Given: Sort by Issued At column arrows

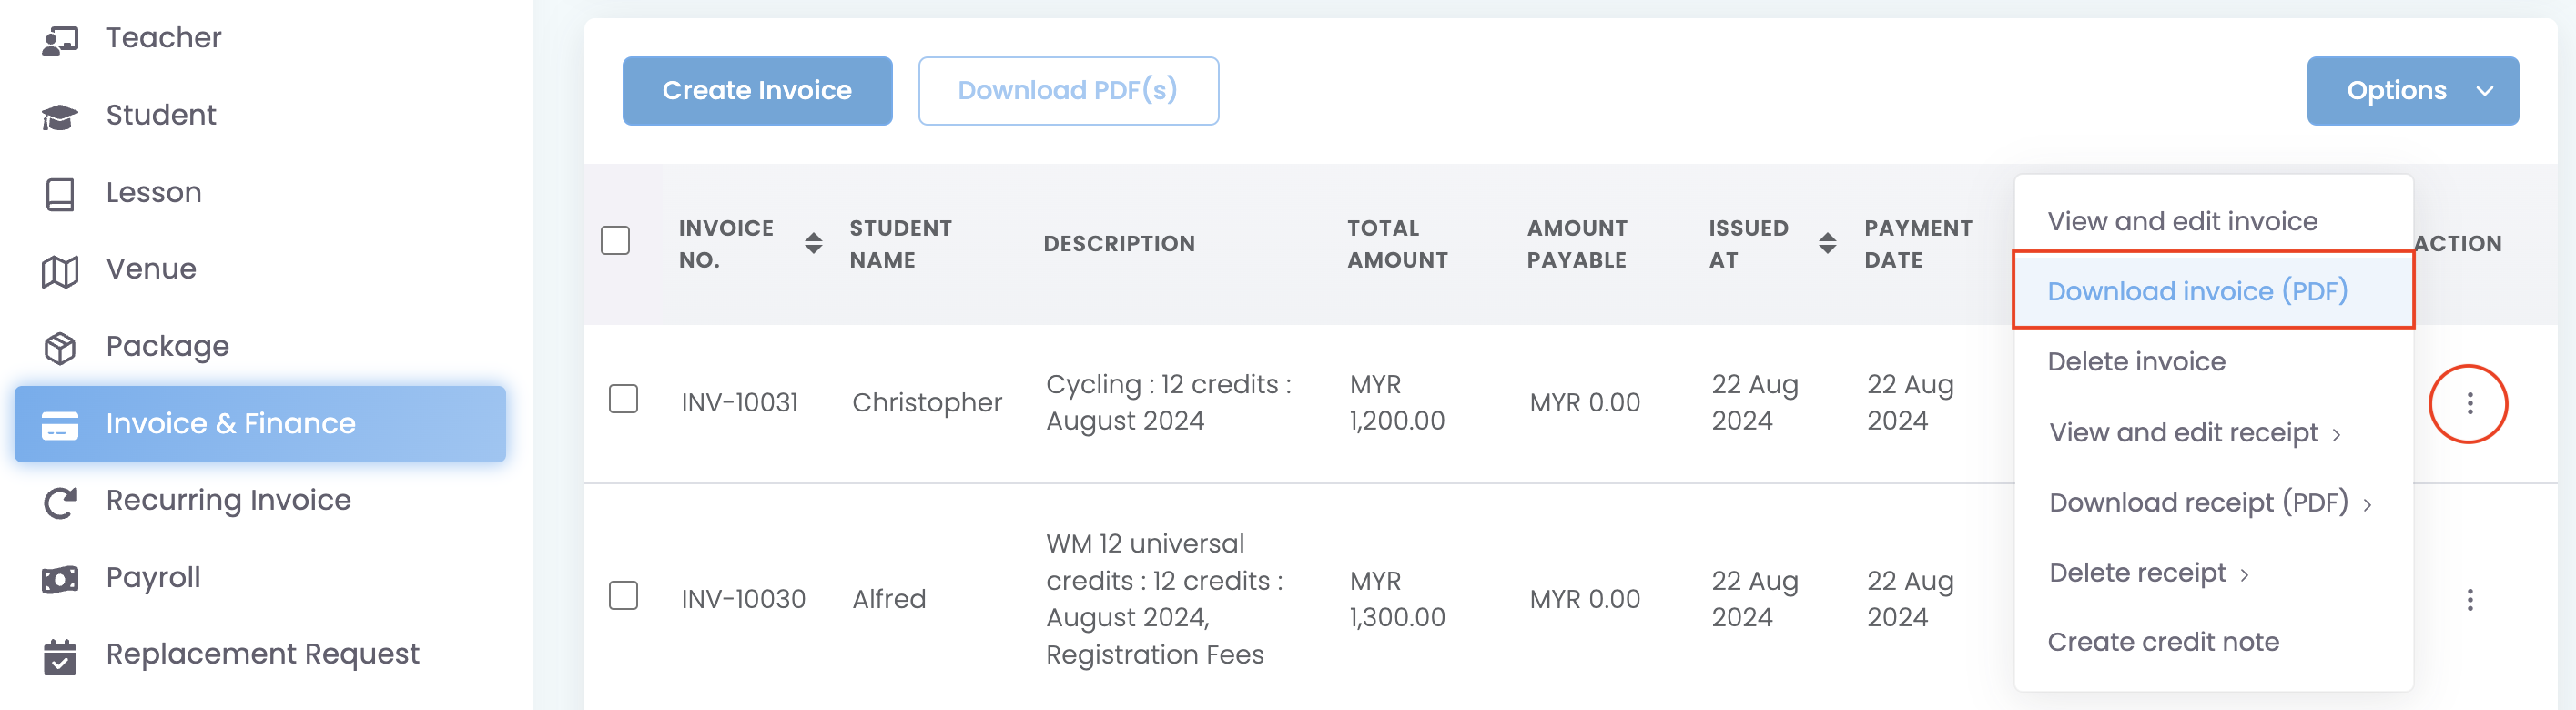Looking at the screenshot, I should (1827, 243).
